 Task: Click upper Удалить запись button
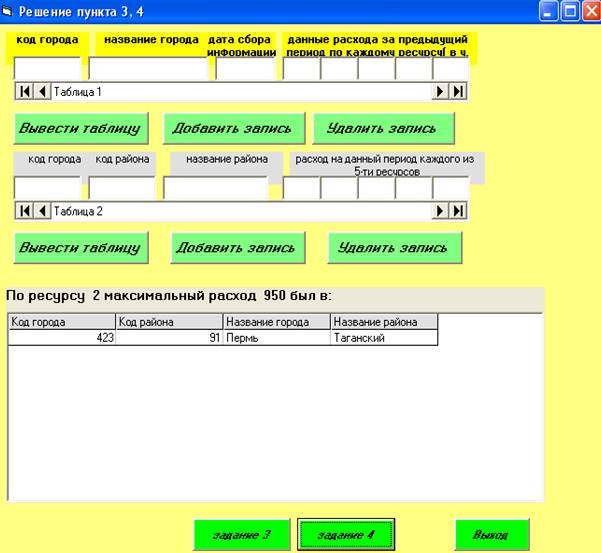(x=382, y=129)
